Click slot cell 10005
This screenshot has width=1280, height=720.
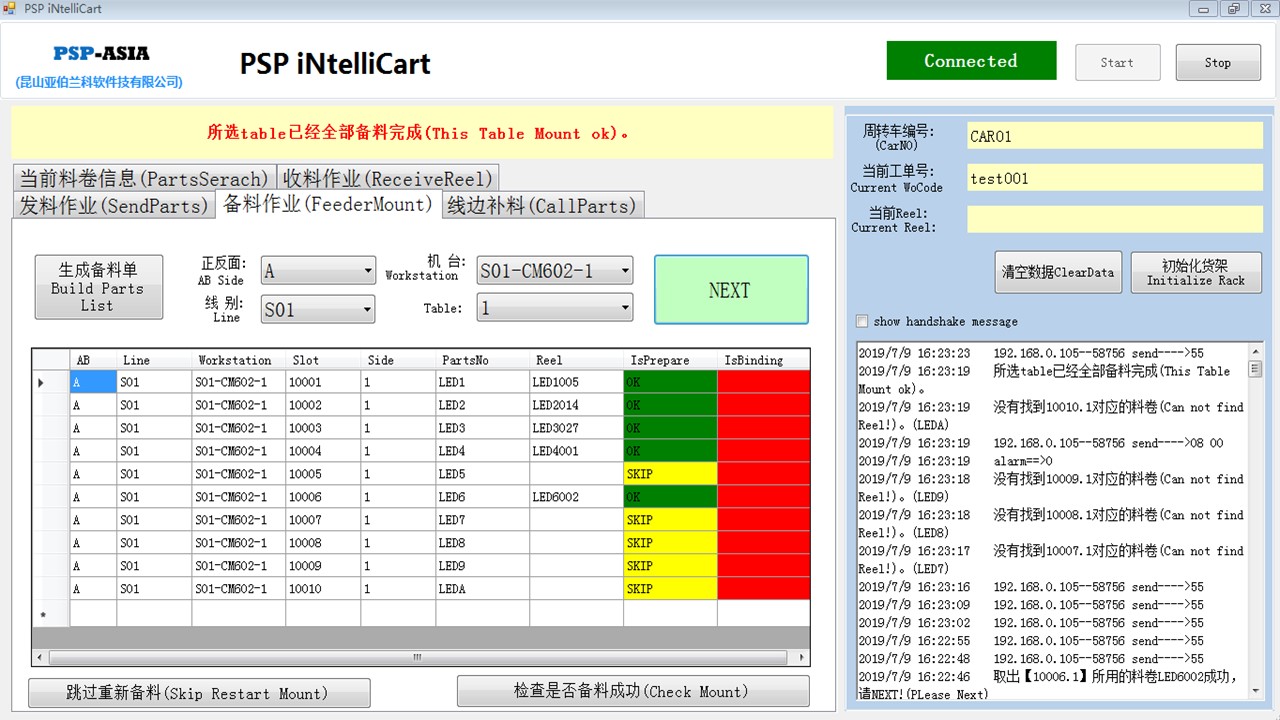tap(323, 474)
